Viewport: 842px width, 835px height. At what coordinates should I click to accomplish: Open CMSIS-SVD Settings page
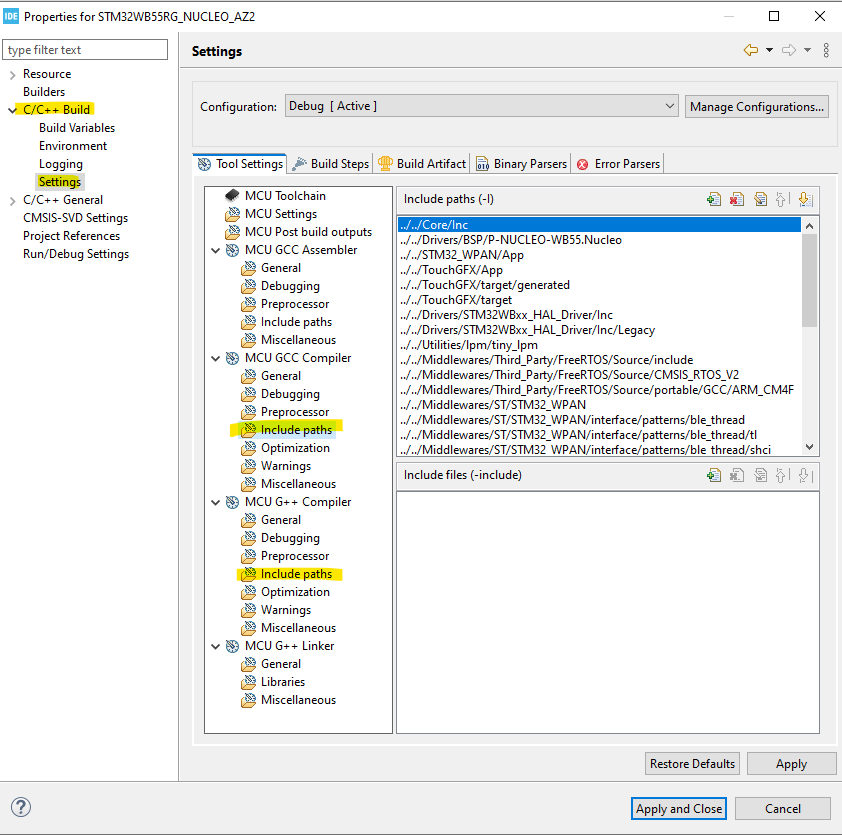tap(75, 218)
